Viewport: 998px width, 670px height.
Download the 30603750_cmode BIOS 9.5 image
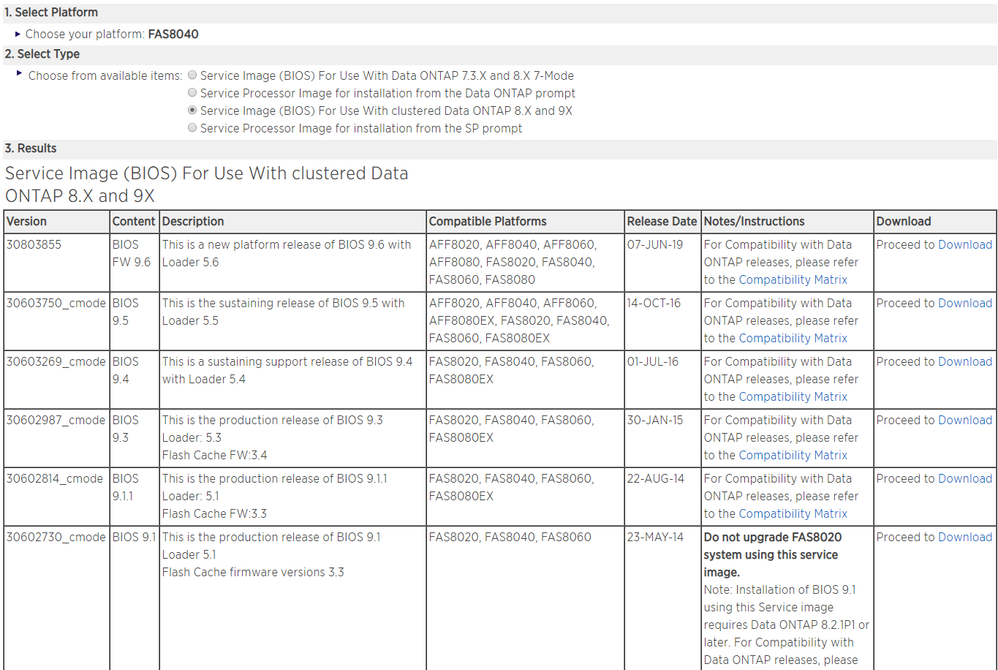coord(964,303)
